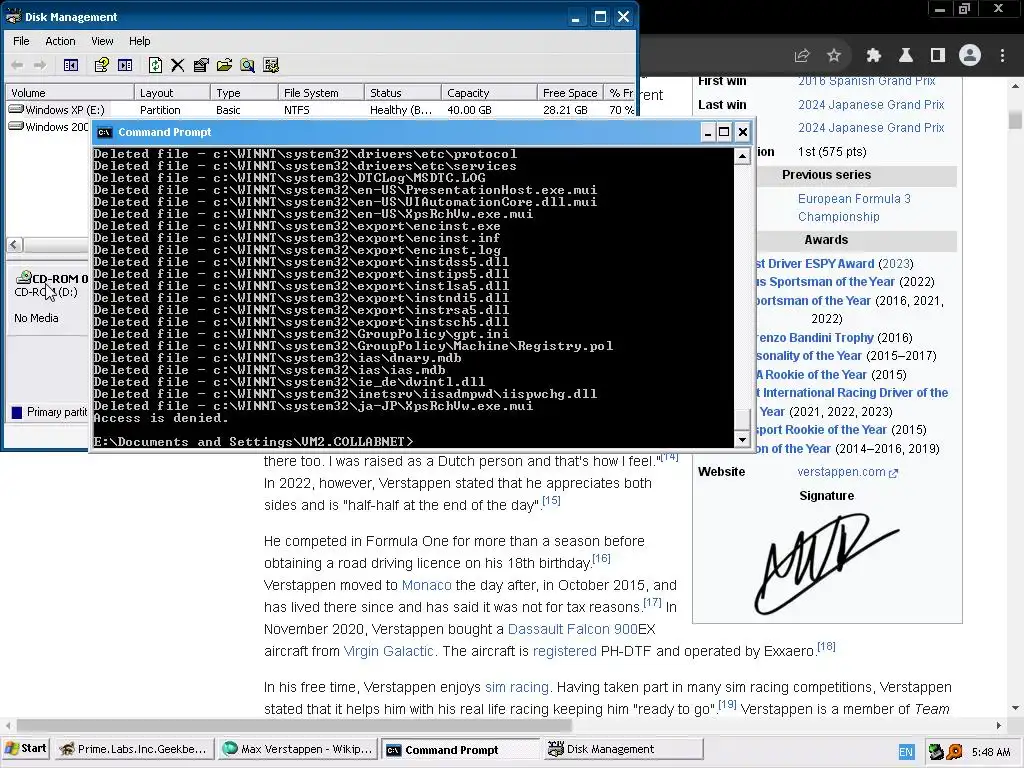This screenshot has width=1024, height=768.
Task: Click Command Prompt scrollbar down arrow
Action: point(742,440)
